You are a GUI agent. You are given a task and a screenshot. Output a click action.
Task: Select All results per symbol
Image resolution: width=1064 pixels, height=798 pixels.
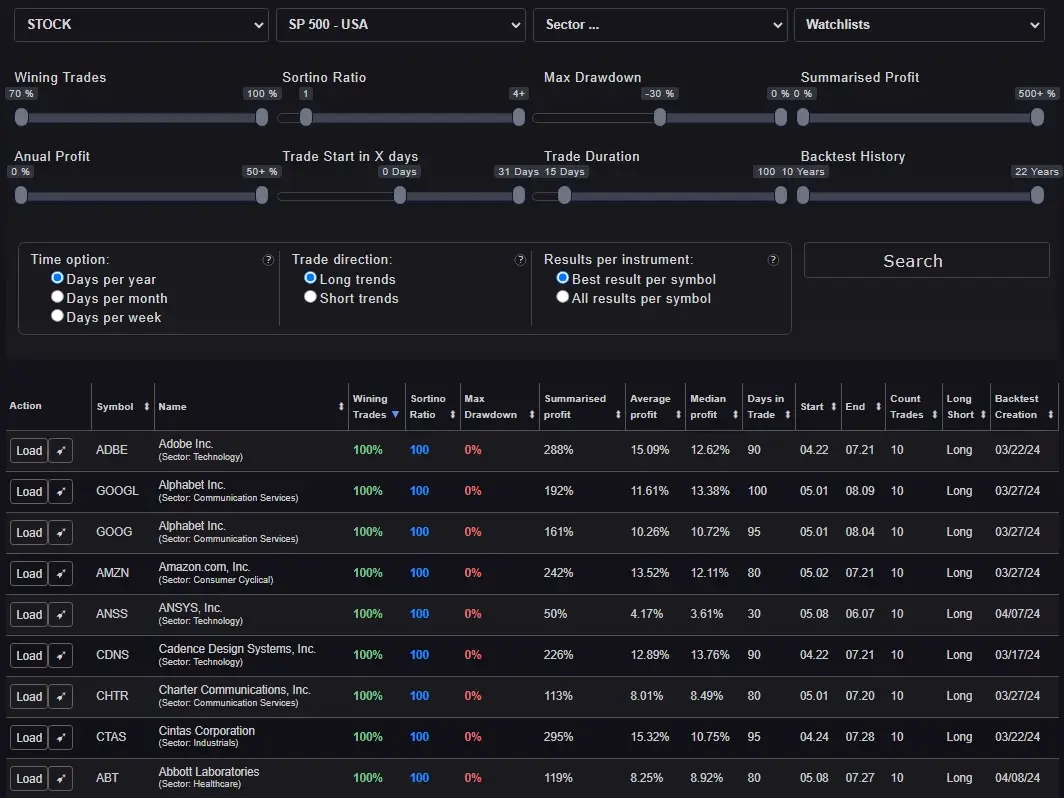563,297
